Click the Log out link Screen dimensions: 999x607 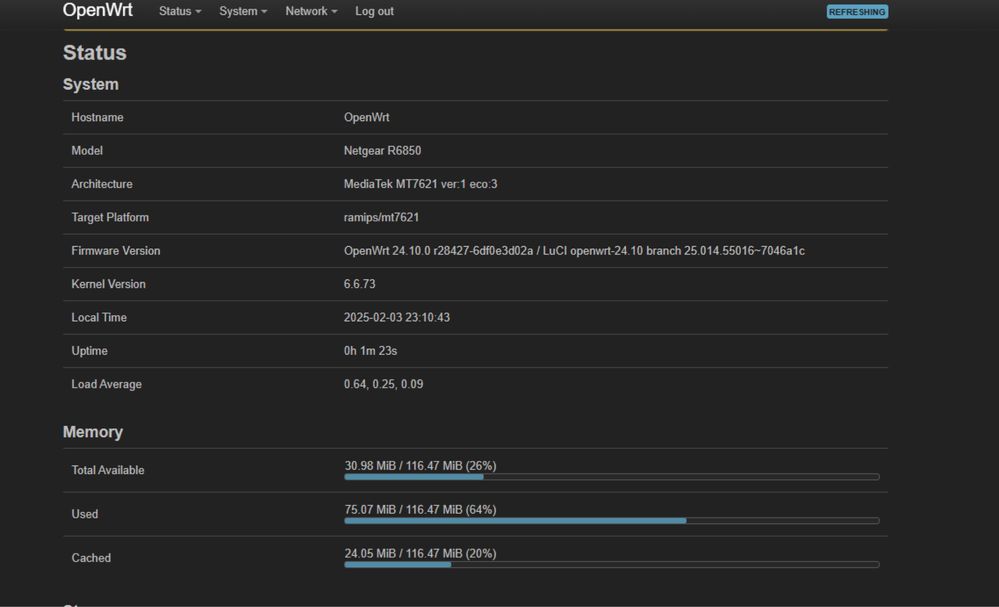click(374, 11)
